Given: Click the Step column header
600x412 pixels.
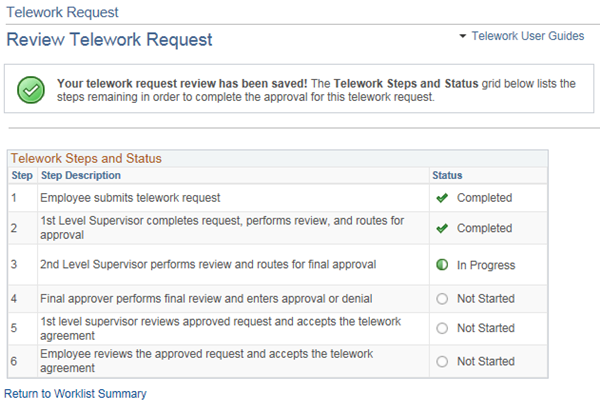Looking at the screenshot, I should click(x=22, y=175).
